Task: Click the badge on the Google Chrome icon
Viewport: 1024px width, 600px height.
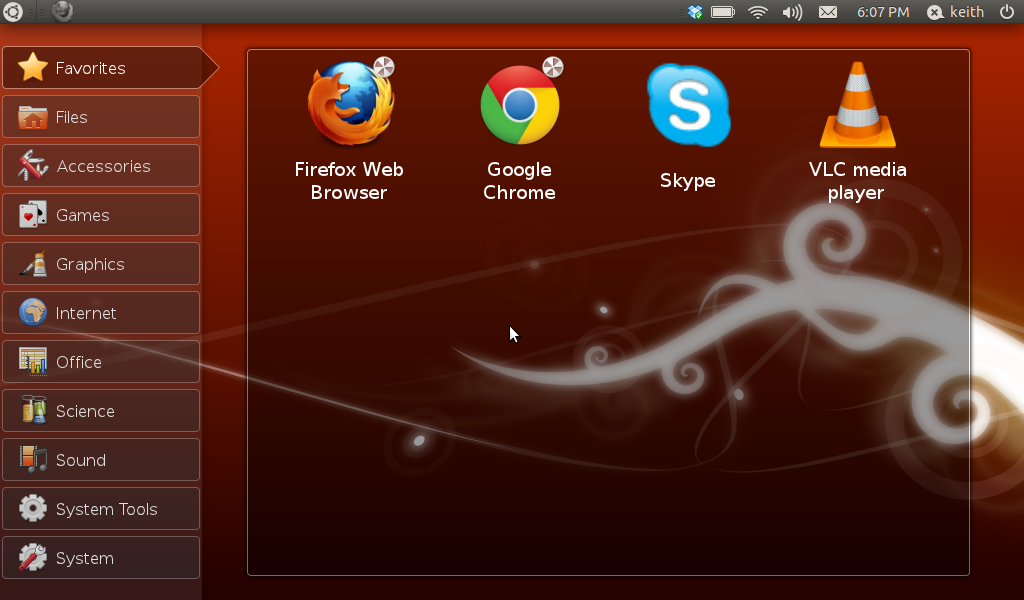Action: coord(552,67)
